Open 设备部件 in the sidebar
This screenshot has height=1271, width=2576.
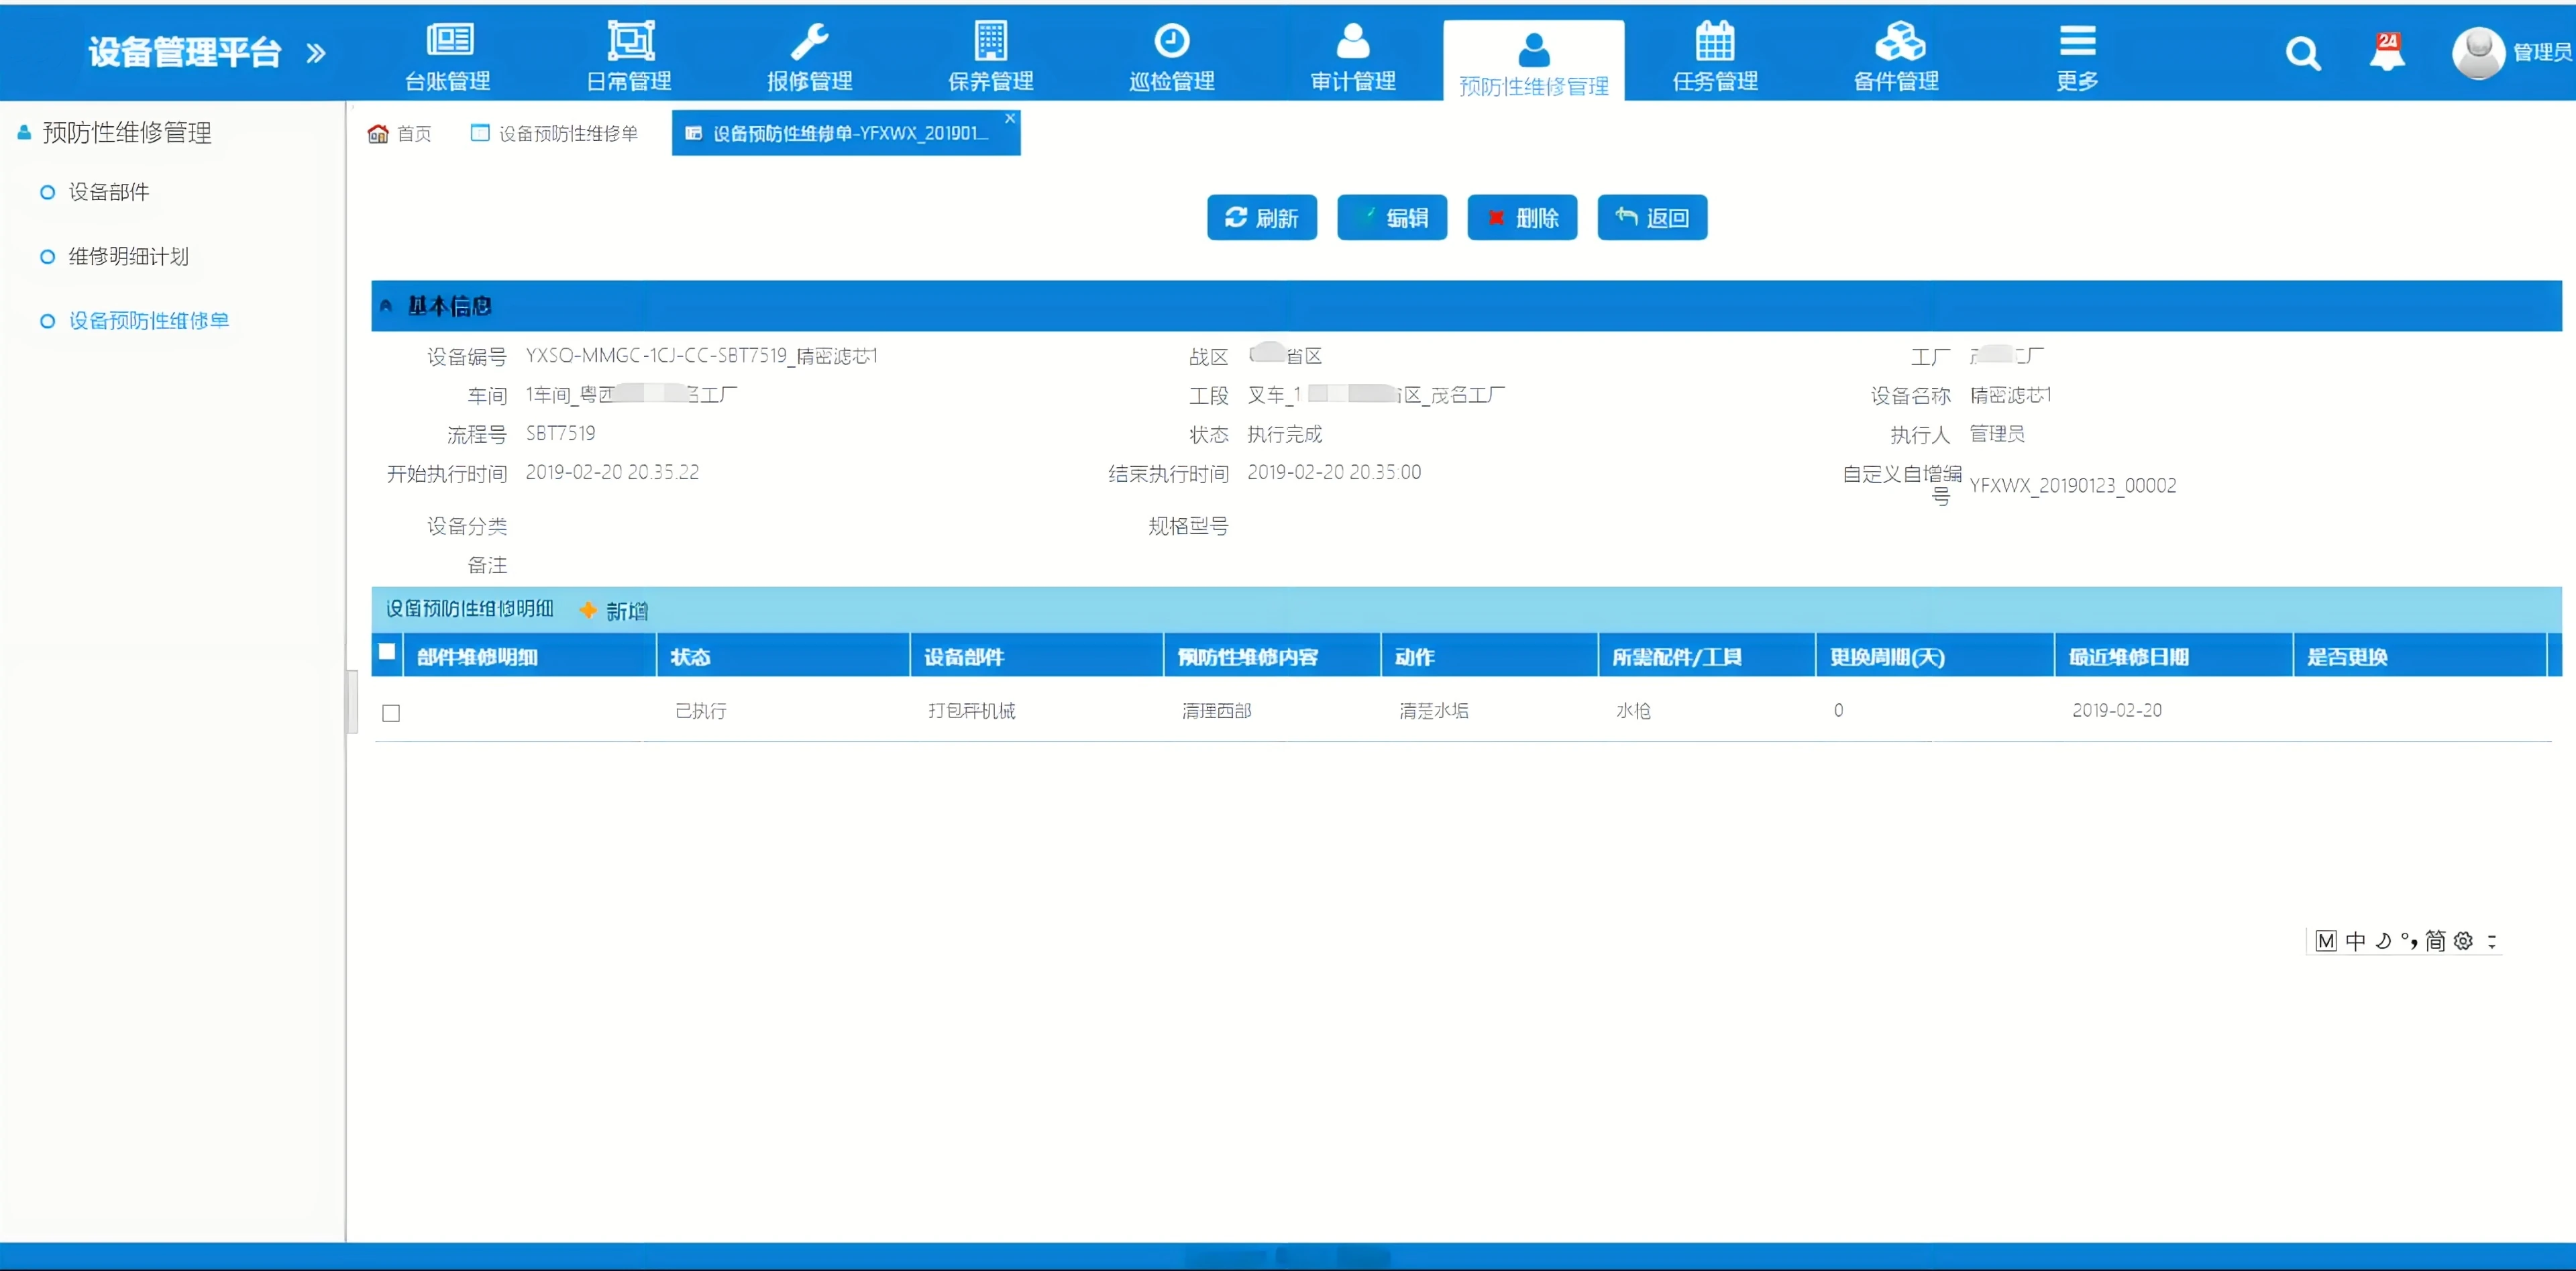(108, 192)
